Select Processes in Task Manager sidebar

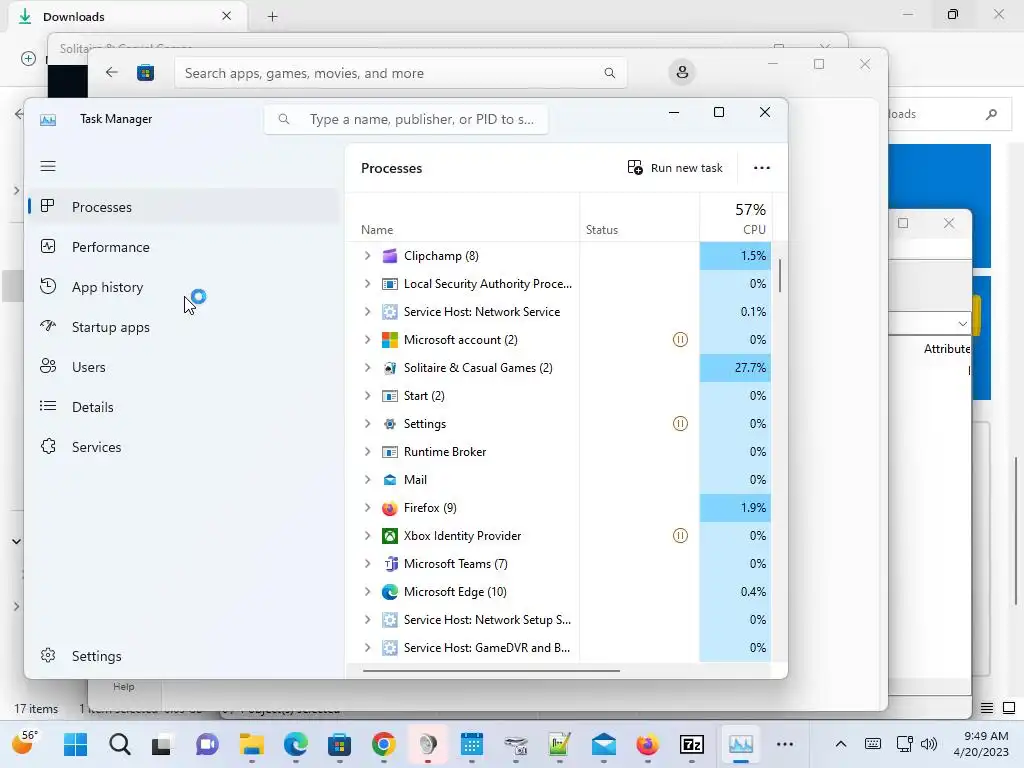click(x=183, y=207)
